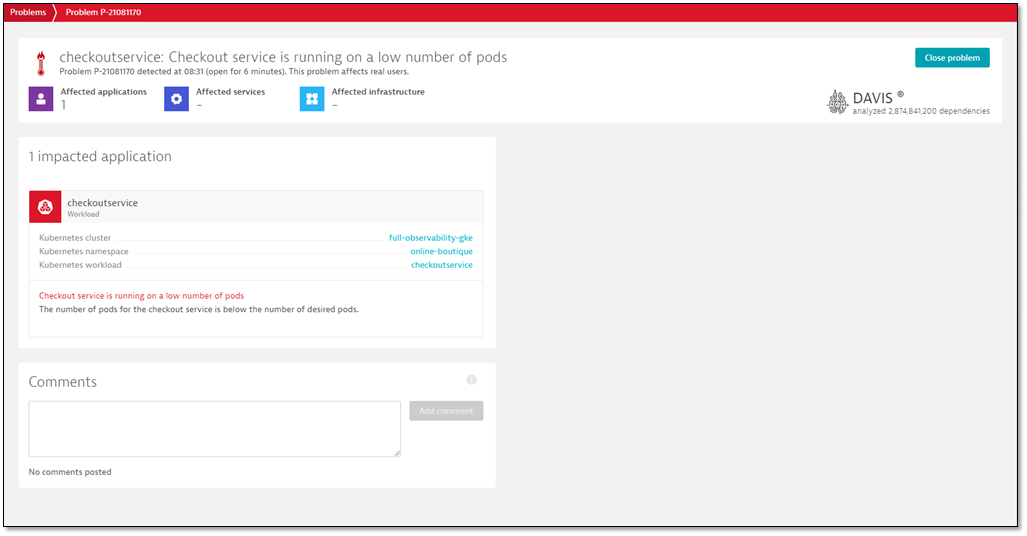
Task: Click the Problem P-21081170 breadcrumb
Action: (103, 12)
